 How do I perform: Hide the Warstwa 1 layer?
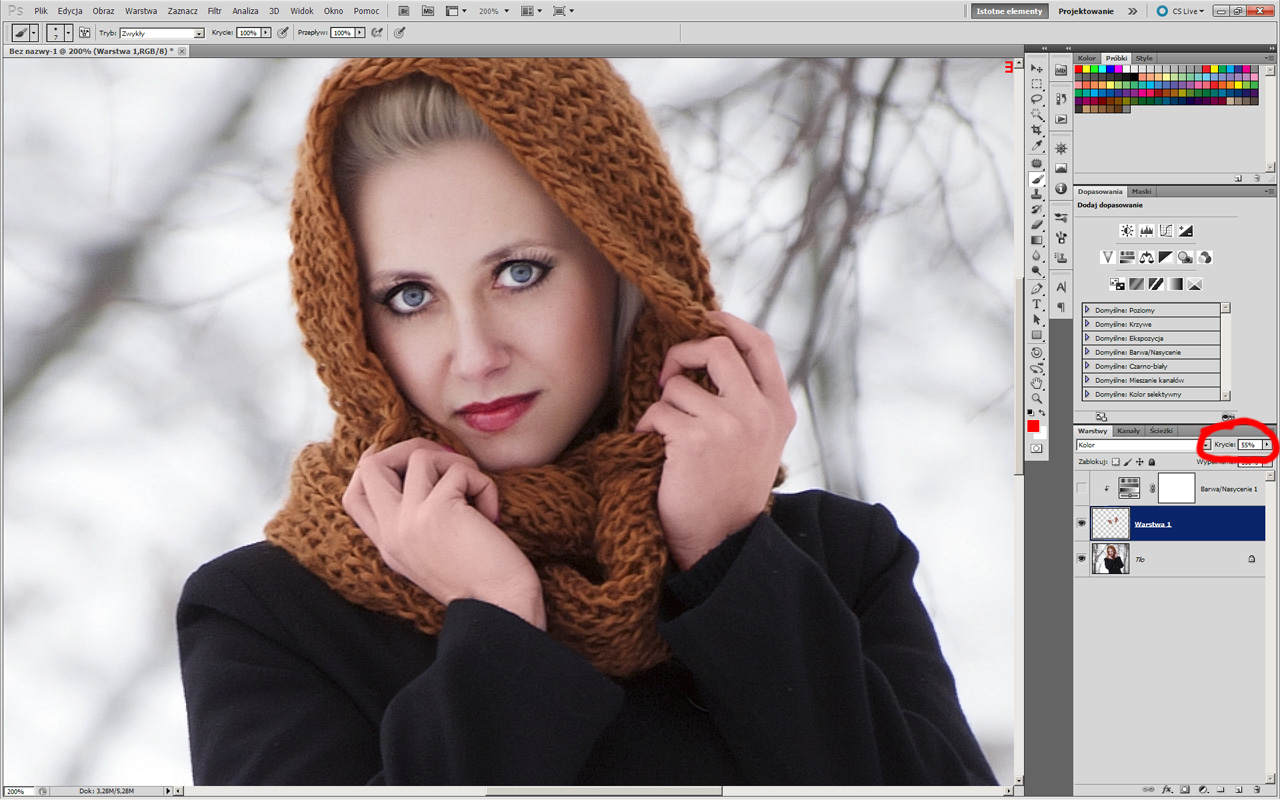tap(1081, 523)
